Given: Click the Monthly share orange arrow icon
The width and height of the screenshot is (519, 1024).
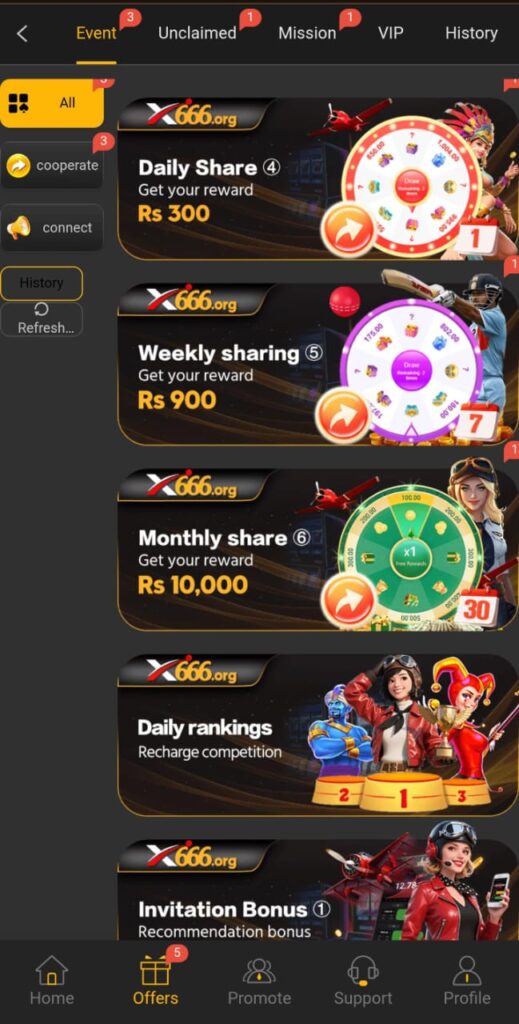Looking at the screenshot, I should tap(350, 600).
